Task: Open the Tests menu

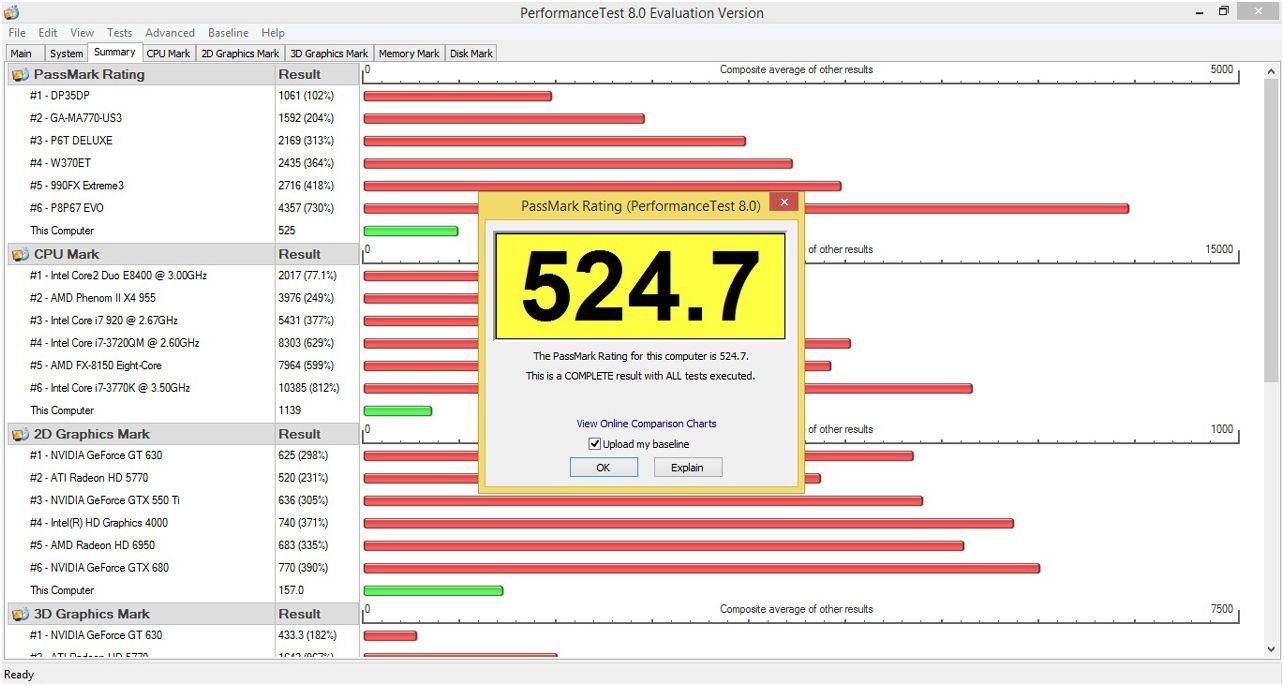Action: [x=118, y=32]
